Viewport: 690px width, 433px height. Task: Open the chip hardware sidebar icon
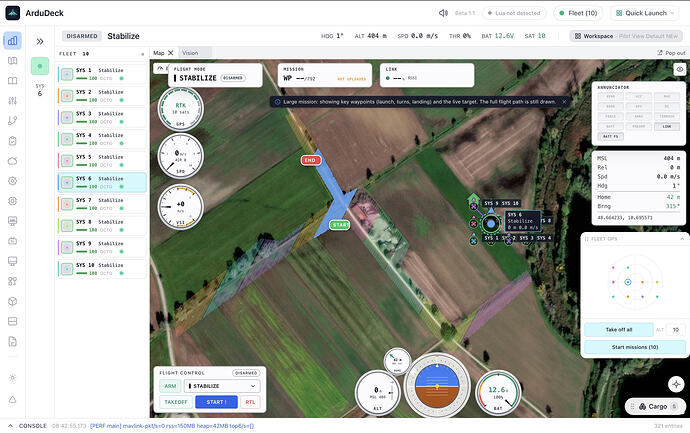12,201
